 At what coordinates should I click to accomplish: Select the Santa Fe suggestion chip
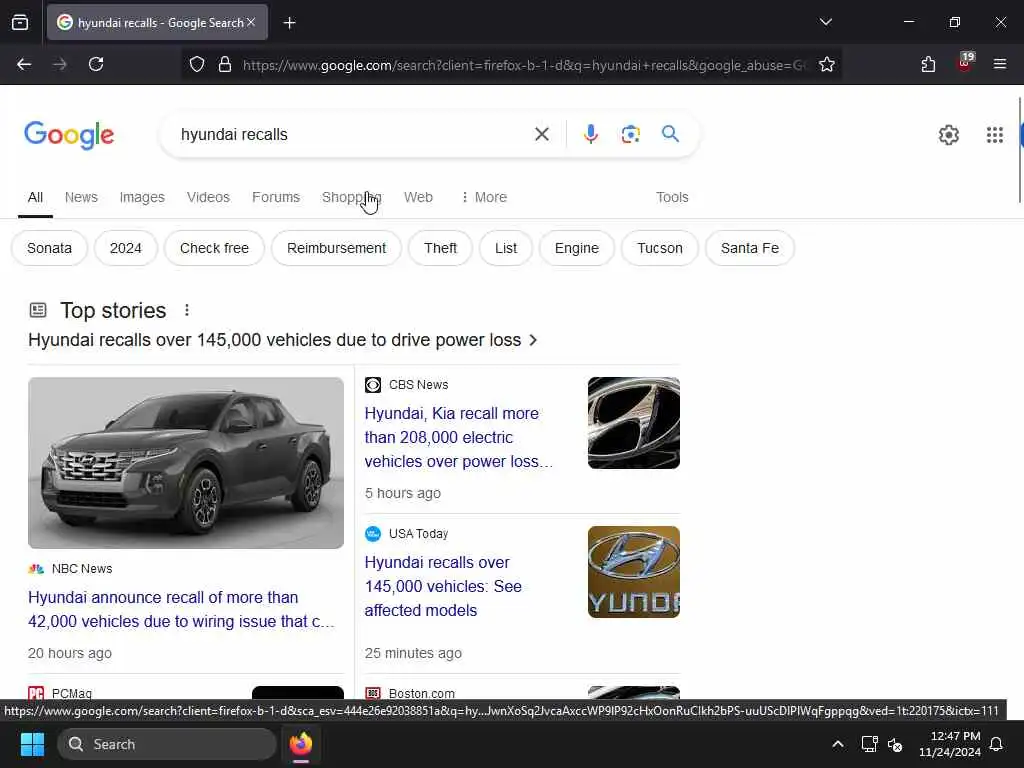click(750, 248)
